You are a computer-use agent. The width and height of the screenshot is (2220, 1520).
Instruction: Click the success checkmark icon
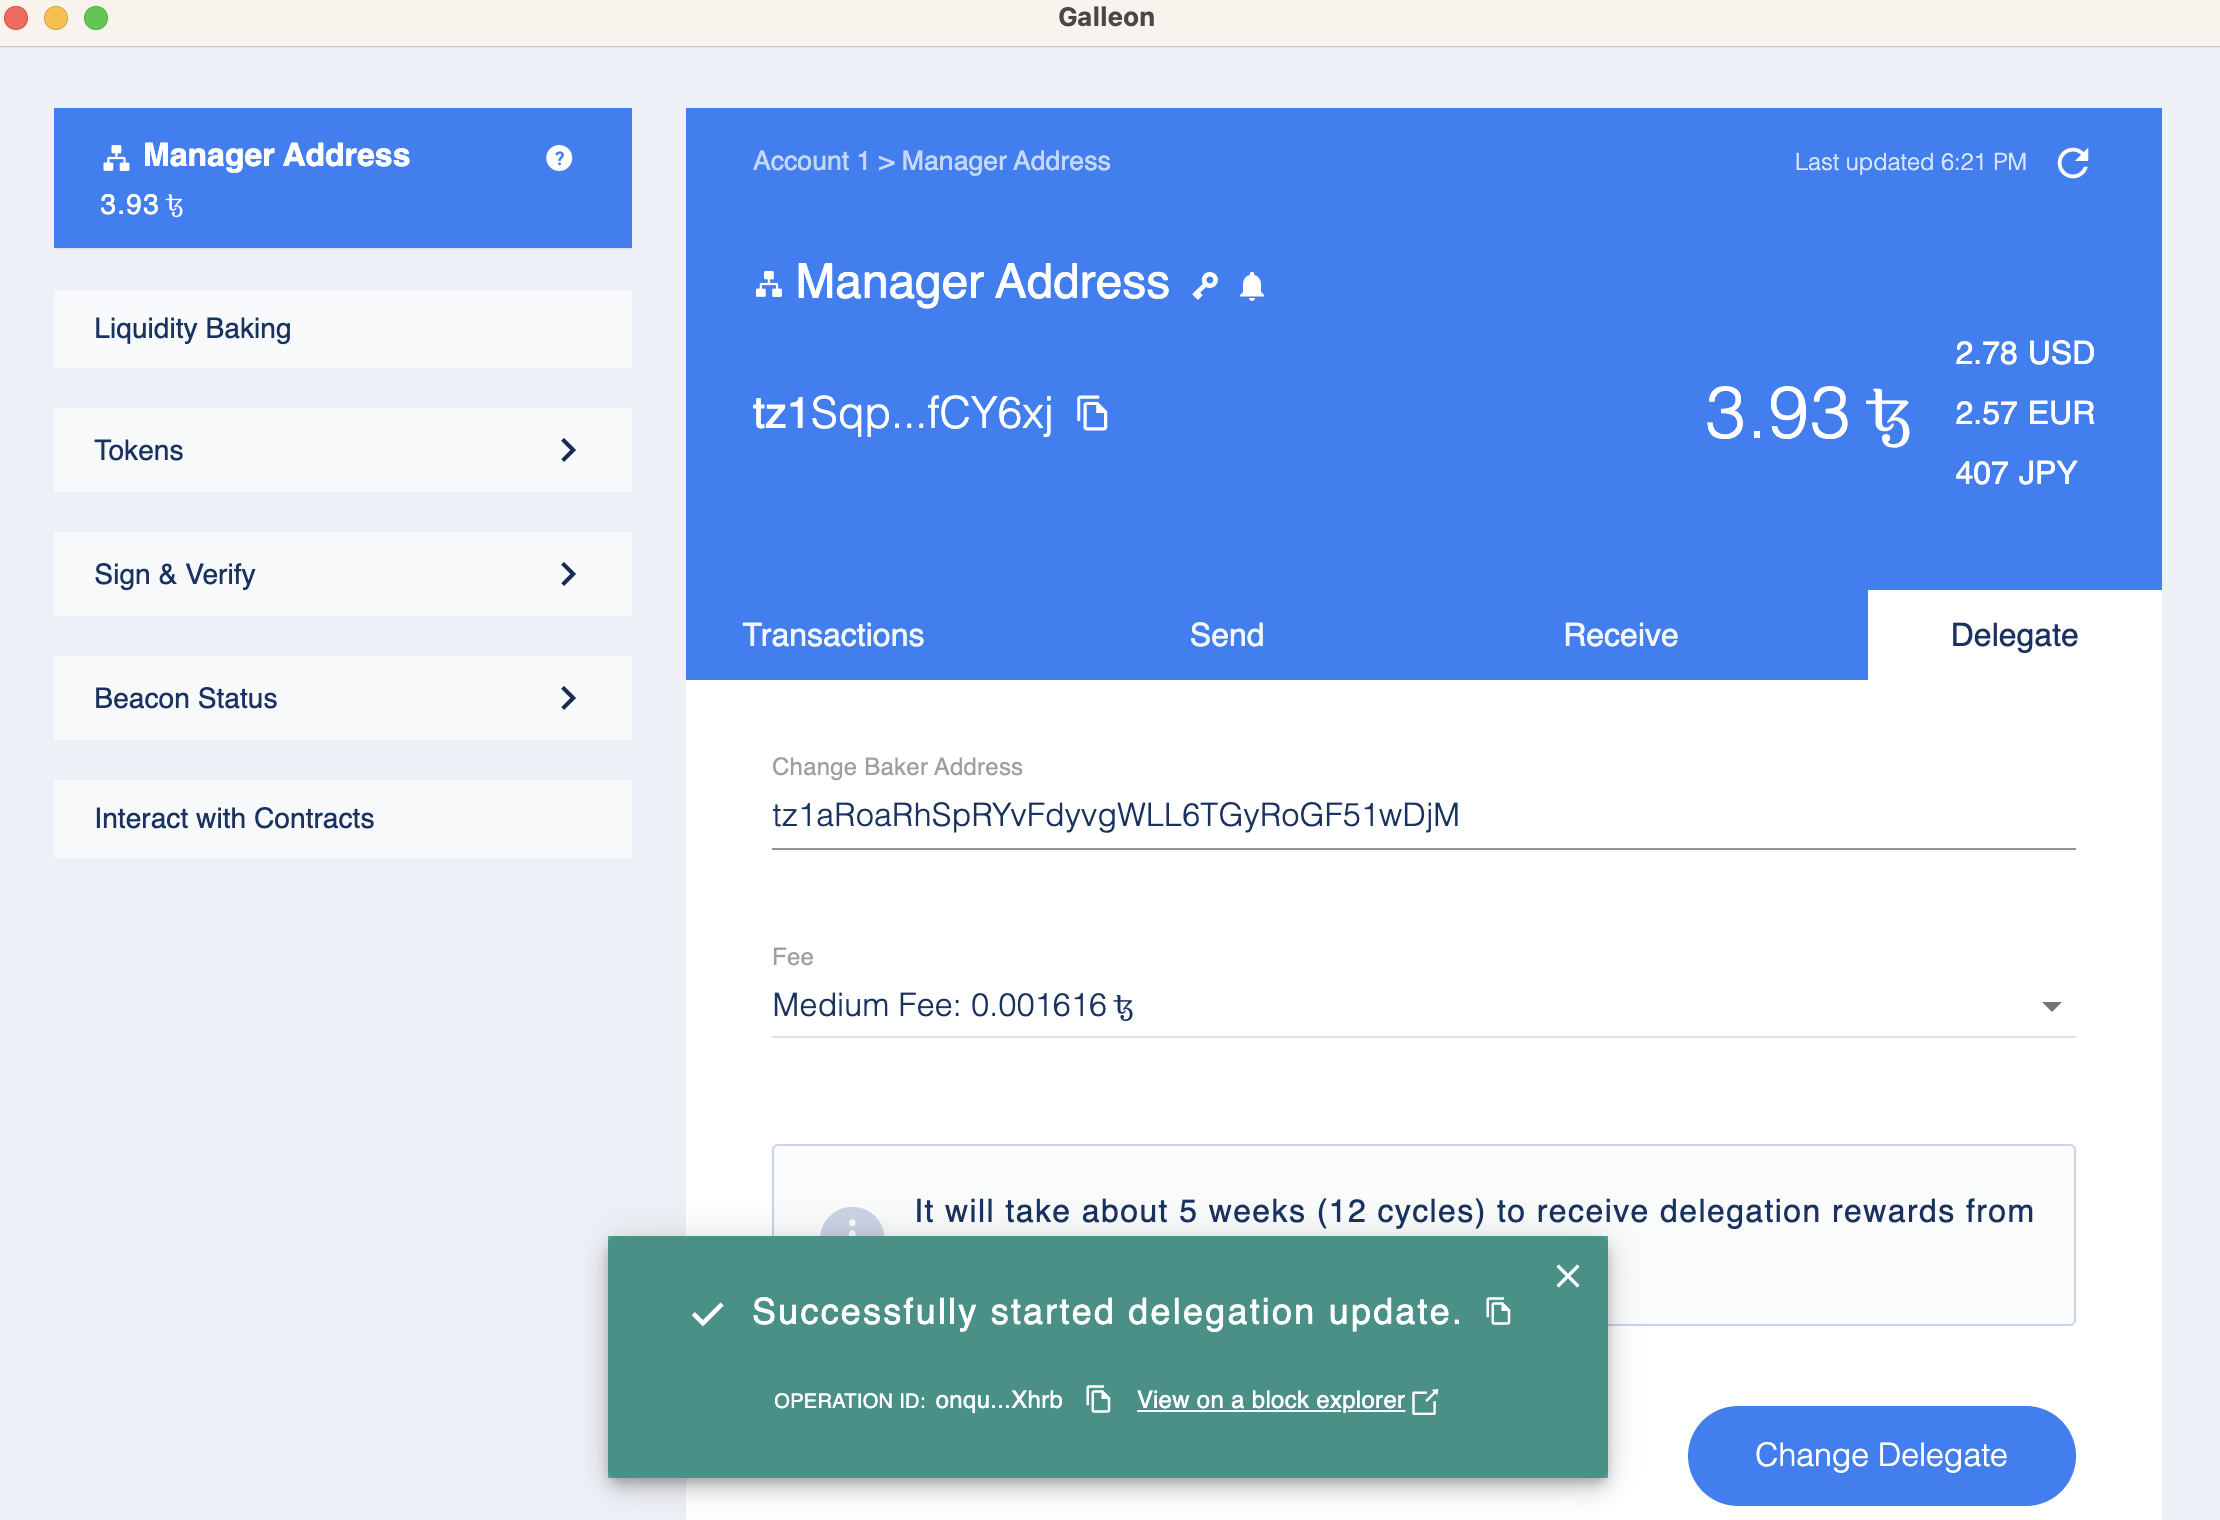707,1313
